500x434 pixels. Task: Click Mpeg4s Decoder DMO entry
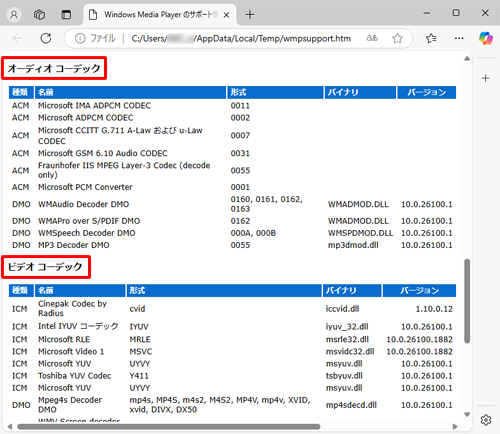point(70,405)
